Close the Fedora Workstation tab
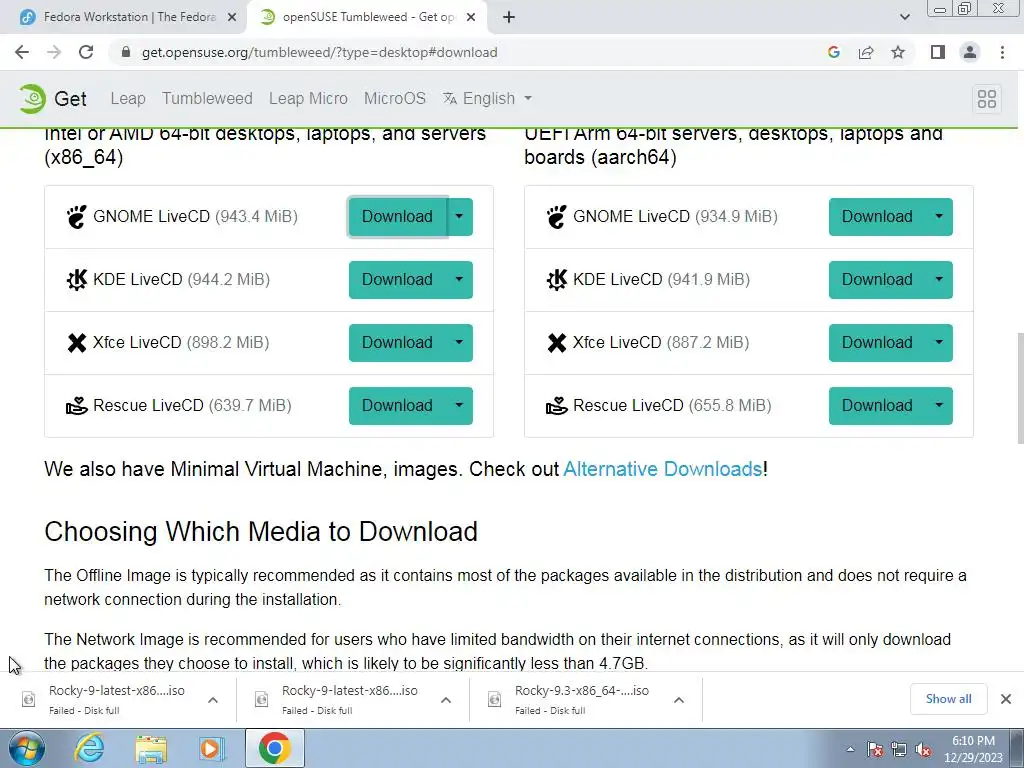Image resolution: width=1024 pixels, height=768 pixels. point(232,18)
